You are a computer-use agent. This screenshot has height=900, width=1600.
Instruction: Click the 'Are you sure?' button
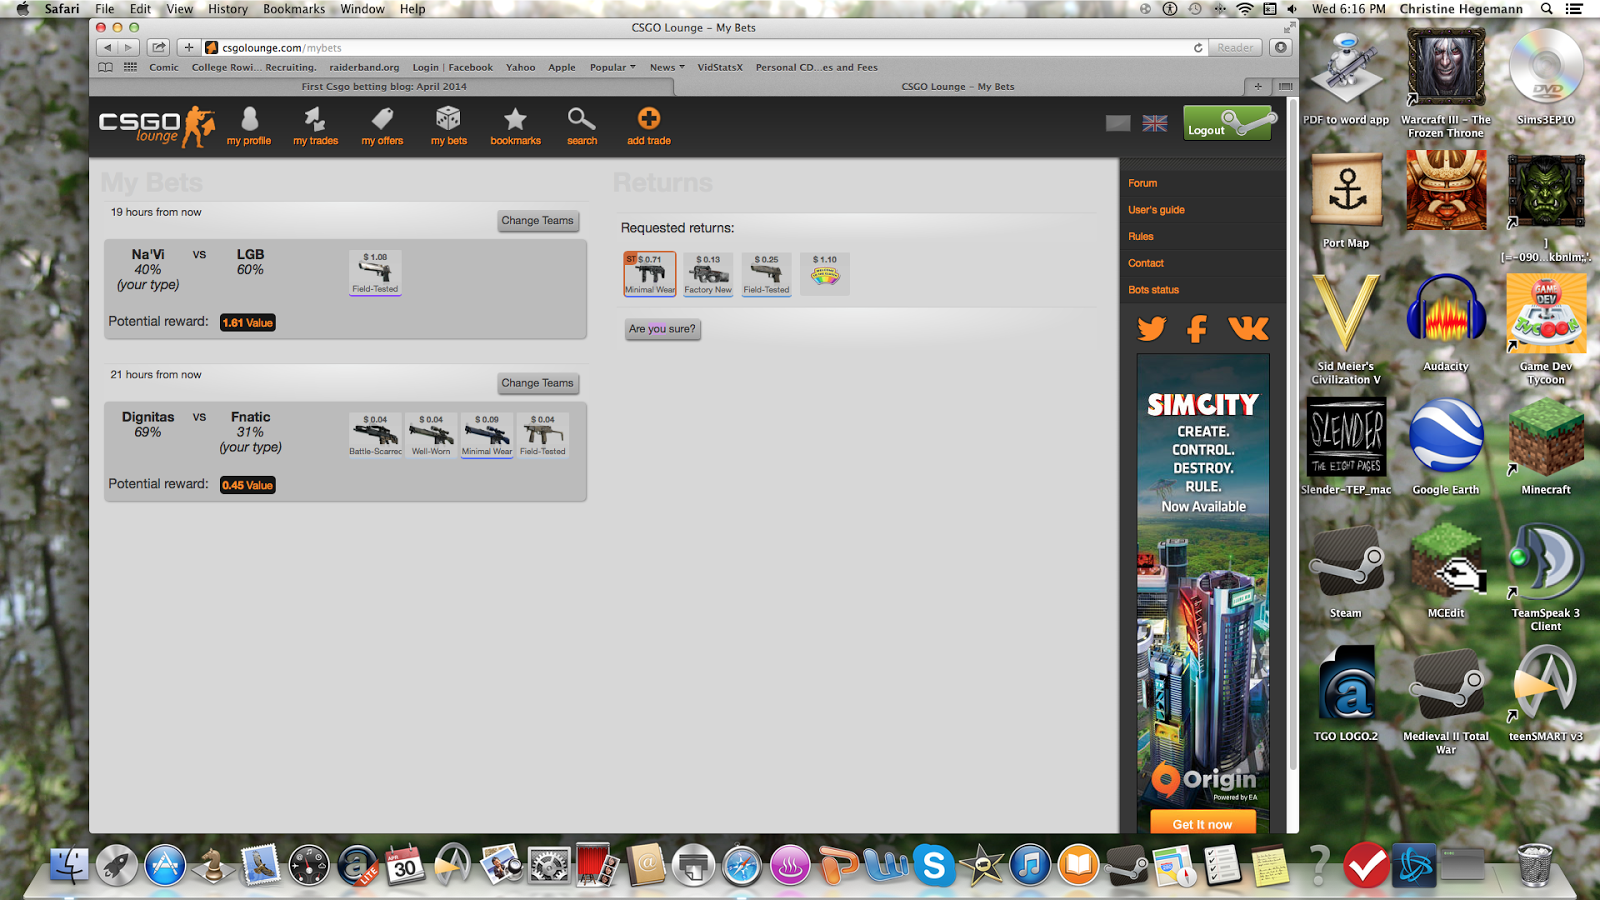(x=662, y=329)
